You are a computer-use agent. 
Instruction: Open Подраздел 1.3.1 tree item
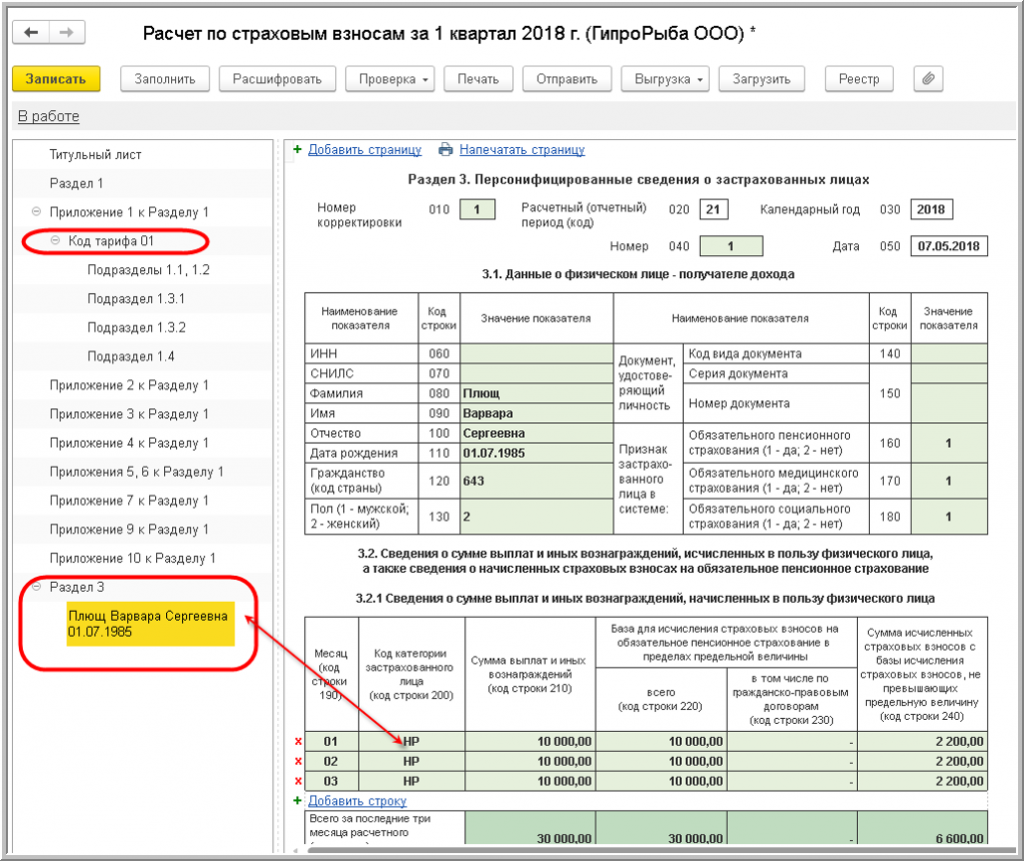136,299
